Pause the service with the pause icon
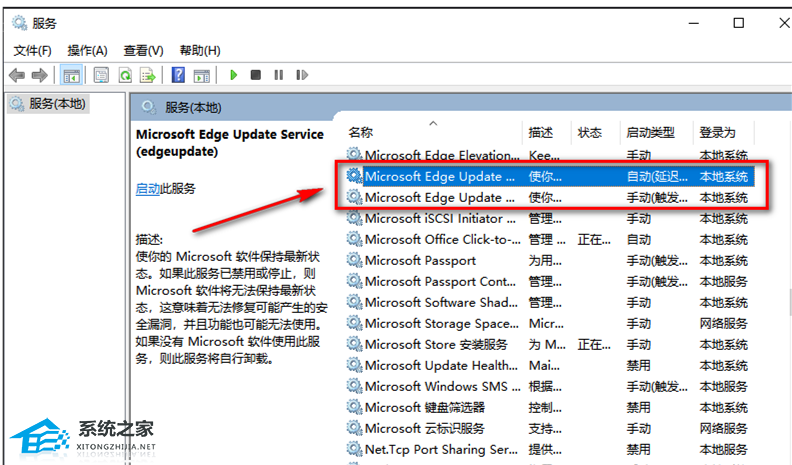Viewport: 792px width, 465px height. point(278,75)
